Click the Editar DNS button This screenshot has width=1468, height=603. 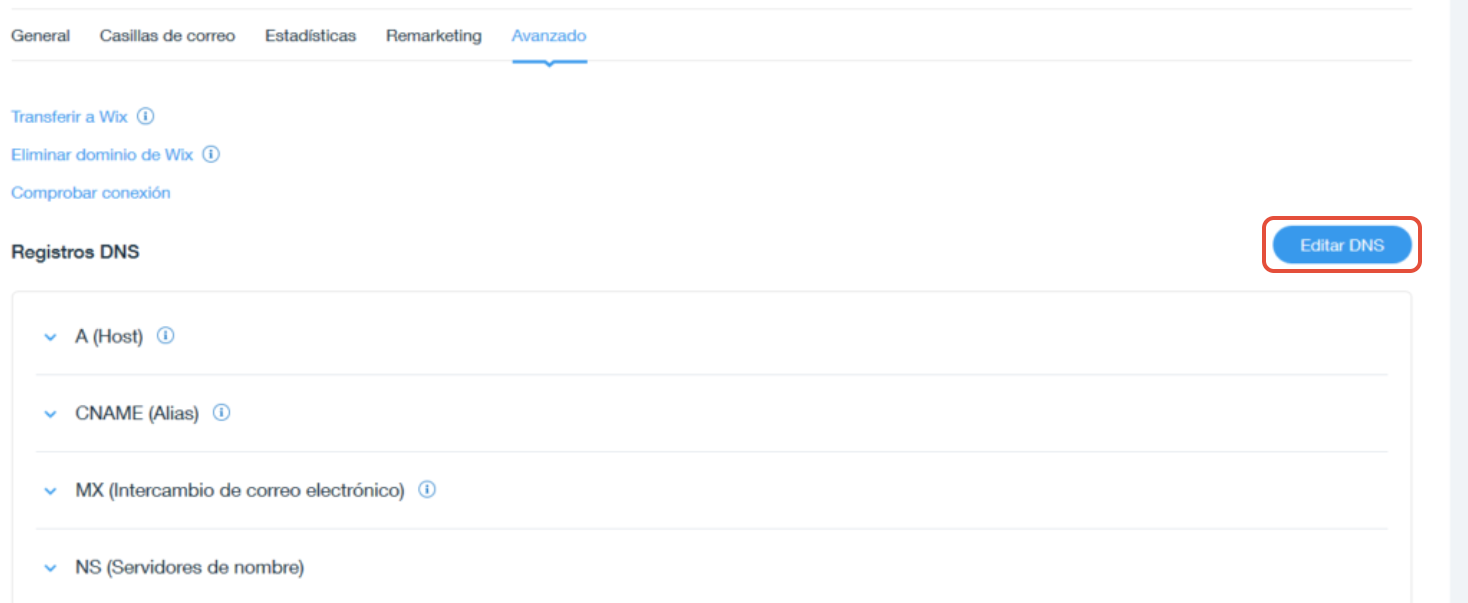point(1342,245)
